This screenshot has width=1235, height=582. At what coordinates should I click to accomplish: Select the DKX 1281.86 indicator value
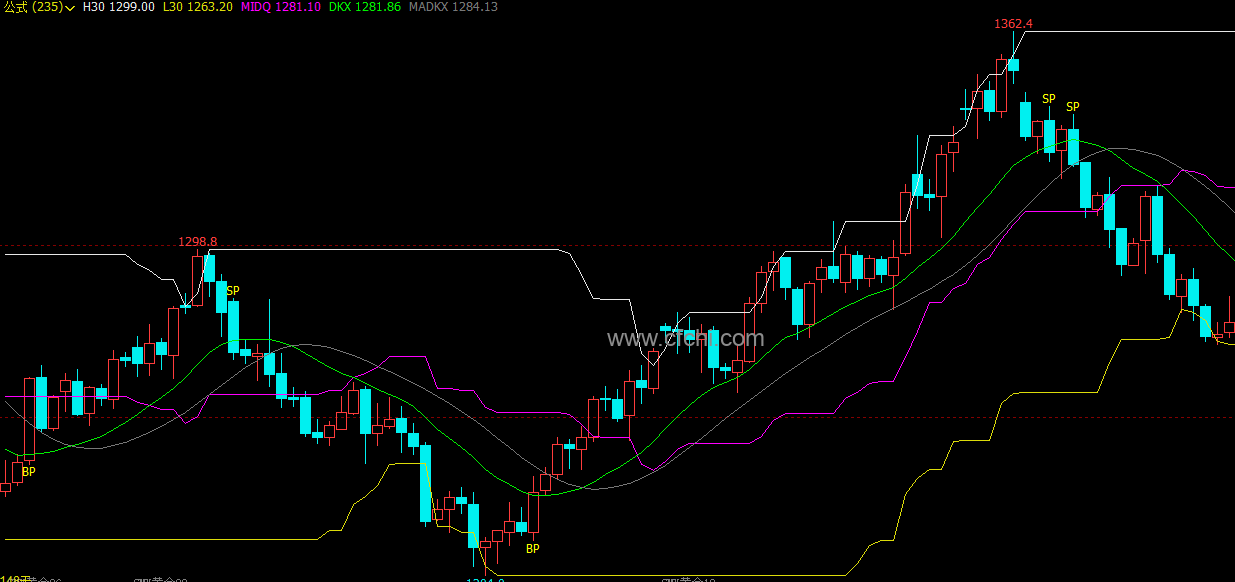click(x=365, y=7)
